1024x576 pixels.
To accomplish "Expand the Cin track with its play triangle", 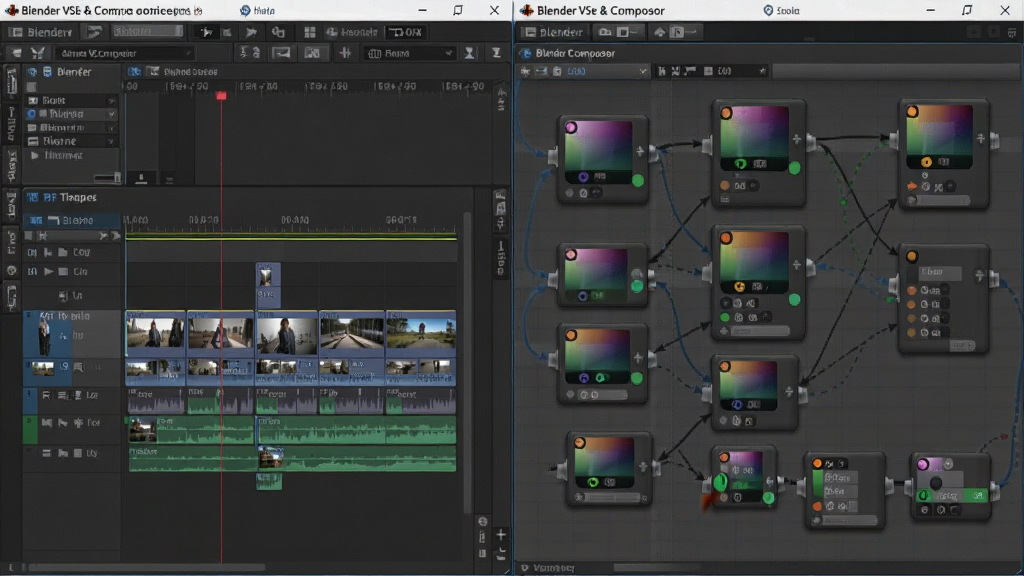I will (48, 271).
